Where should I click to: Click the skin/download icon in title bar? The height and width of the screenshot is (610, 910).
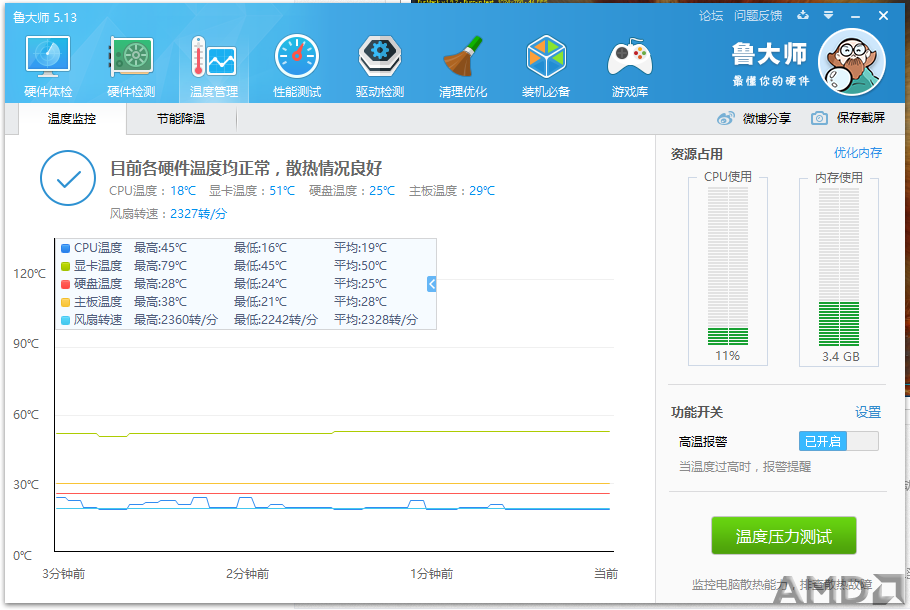pyautogui.click(x=803, y=16)
